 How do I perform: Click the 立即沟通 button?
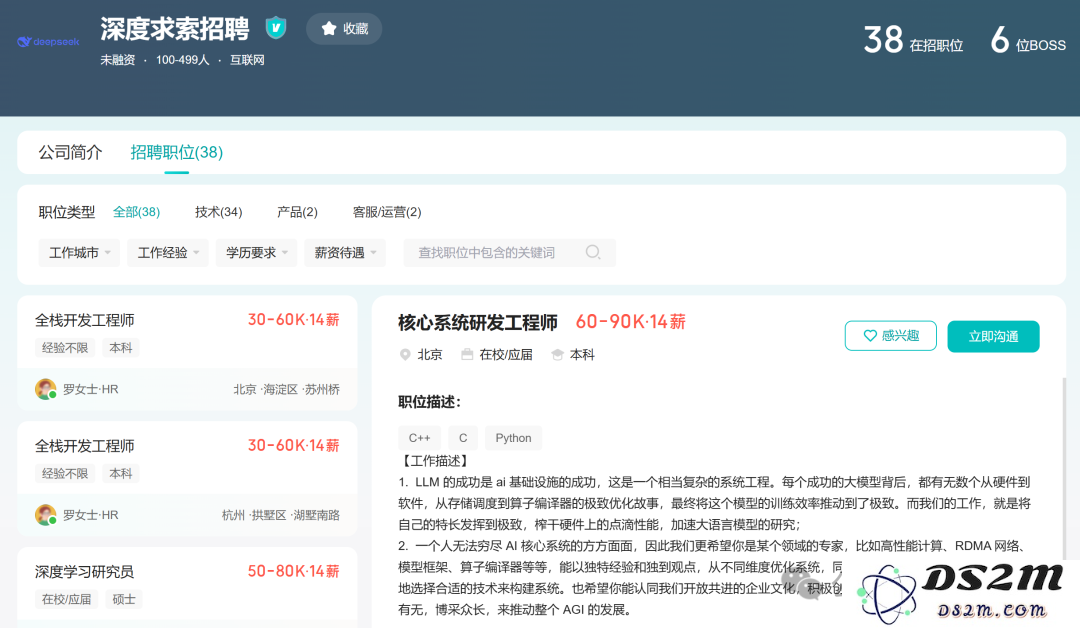coord(993,336)
